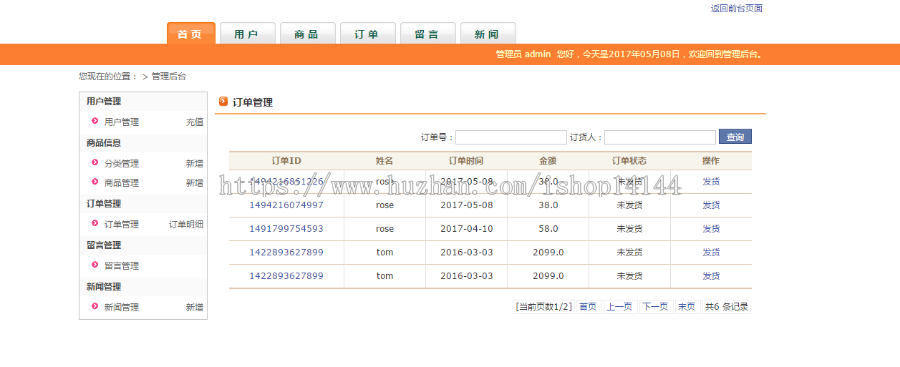Click the 操作 column header
Viewport: 900px width, 367px height.
click(711, 161)
